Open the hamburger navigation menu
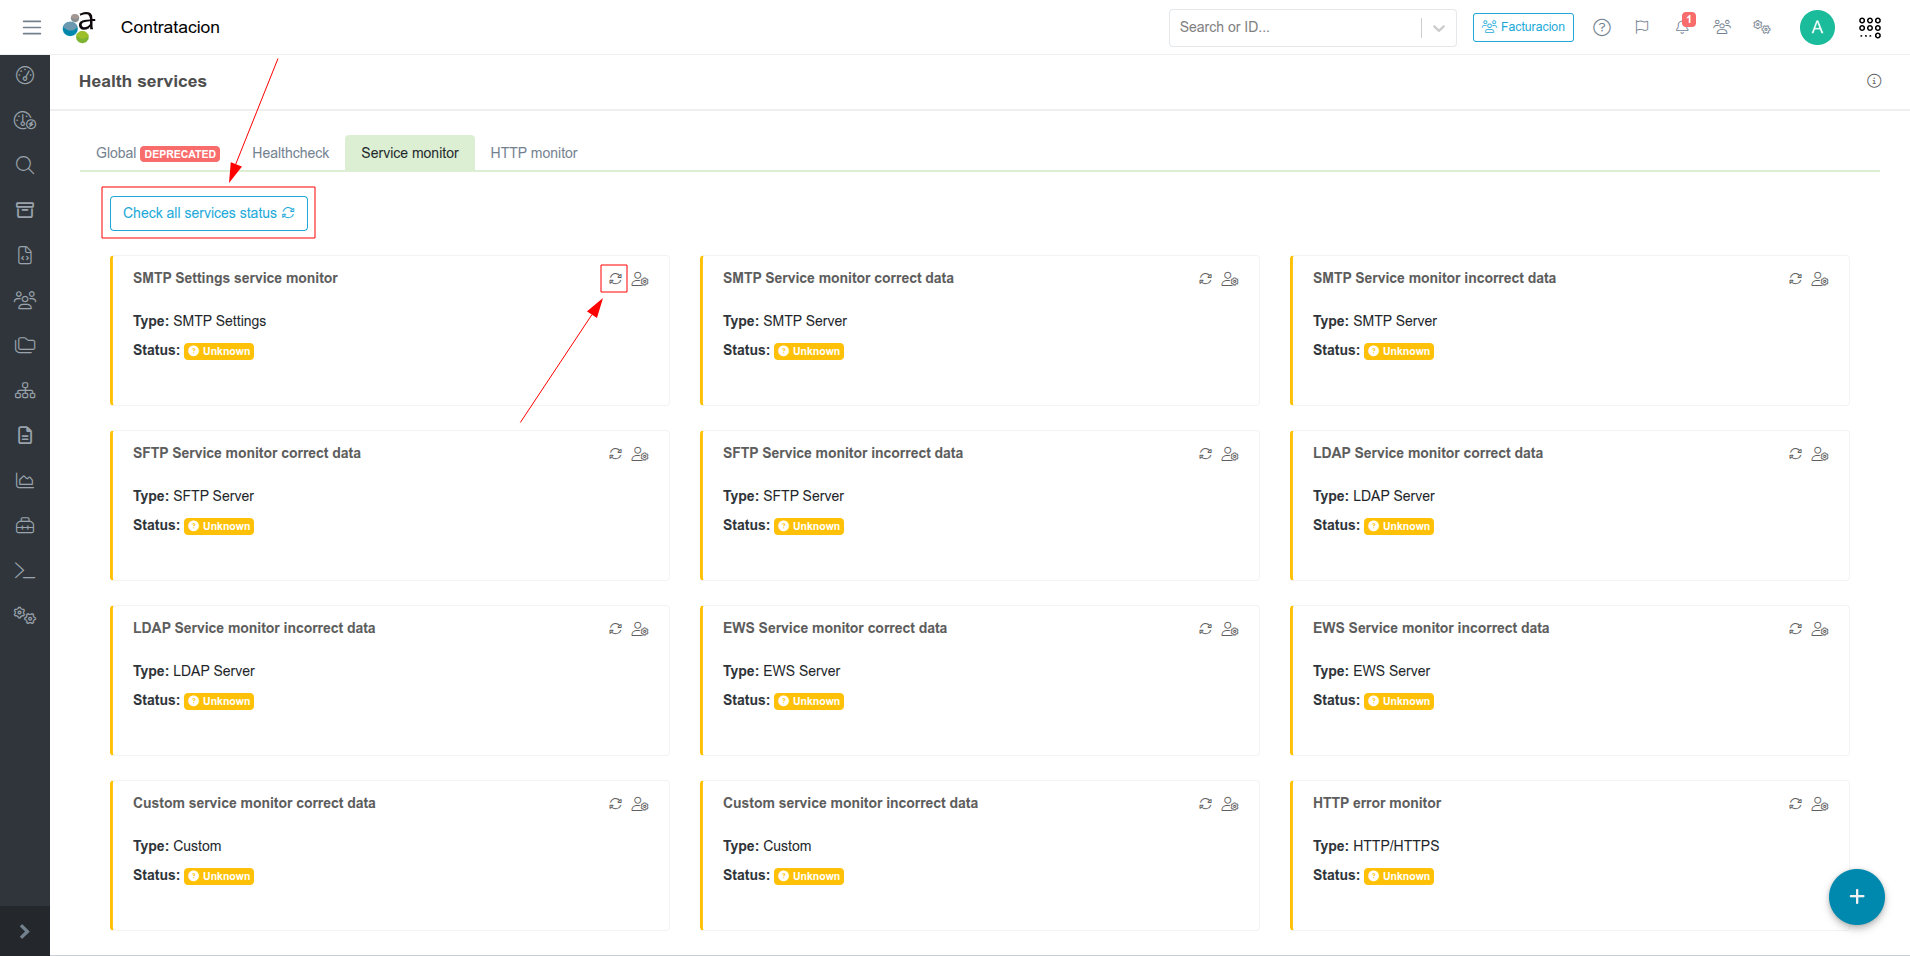Image resolution: width=1910 pixels, height=956 pixels. click(x=32, y=27)
